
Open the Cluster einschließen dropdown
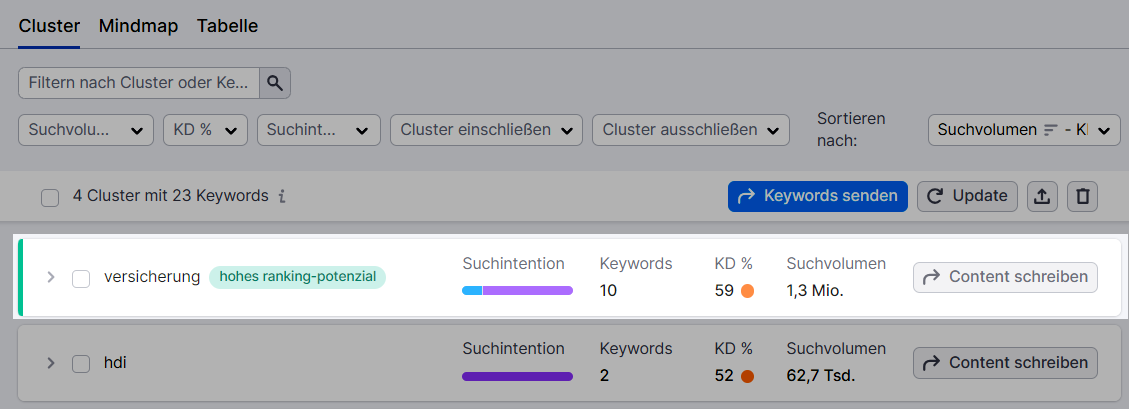point(486,130)
